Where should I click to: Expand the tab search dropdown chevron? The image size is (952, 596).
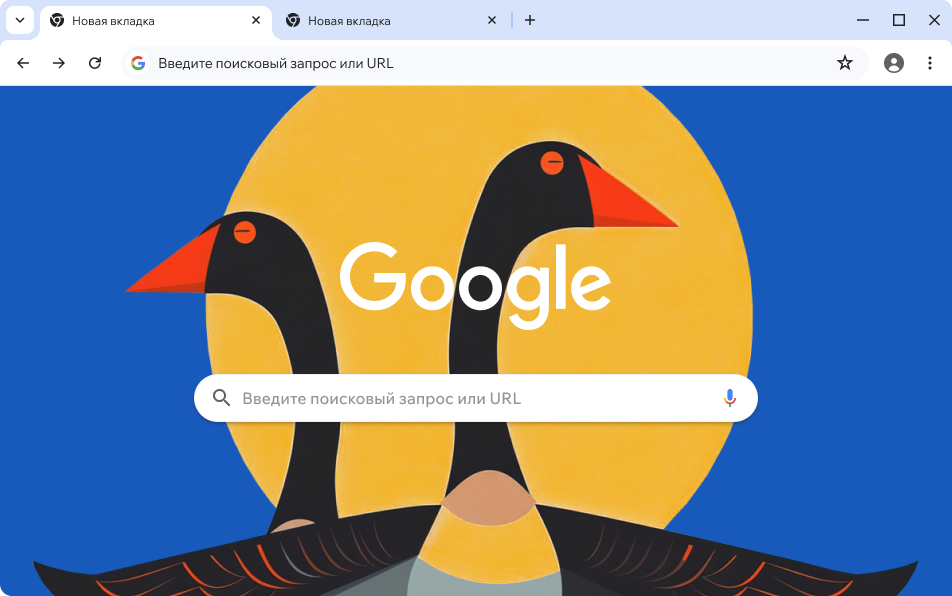[x=20, y=21]
